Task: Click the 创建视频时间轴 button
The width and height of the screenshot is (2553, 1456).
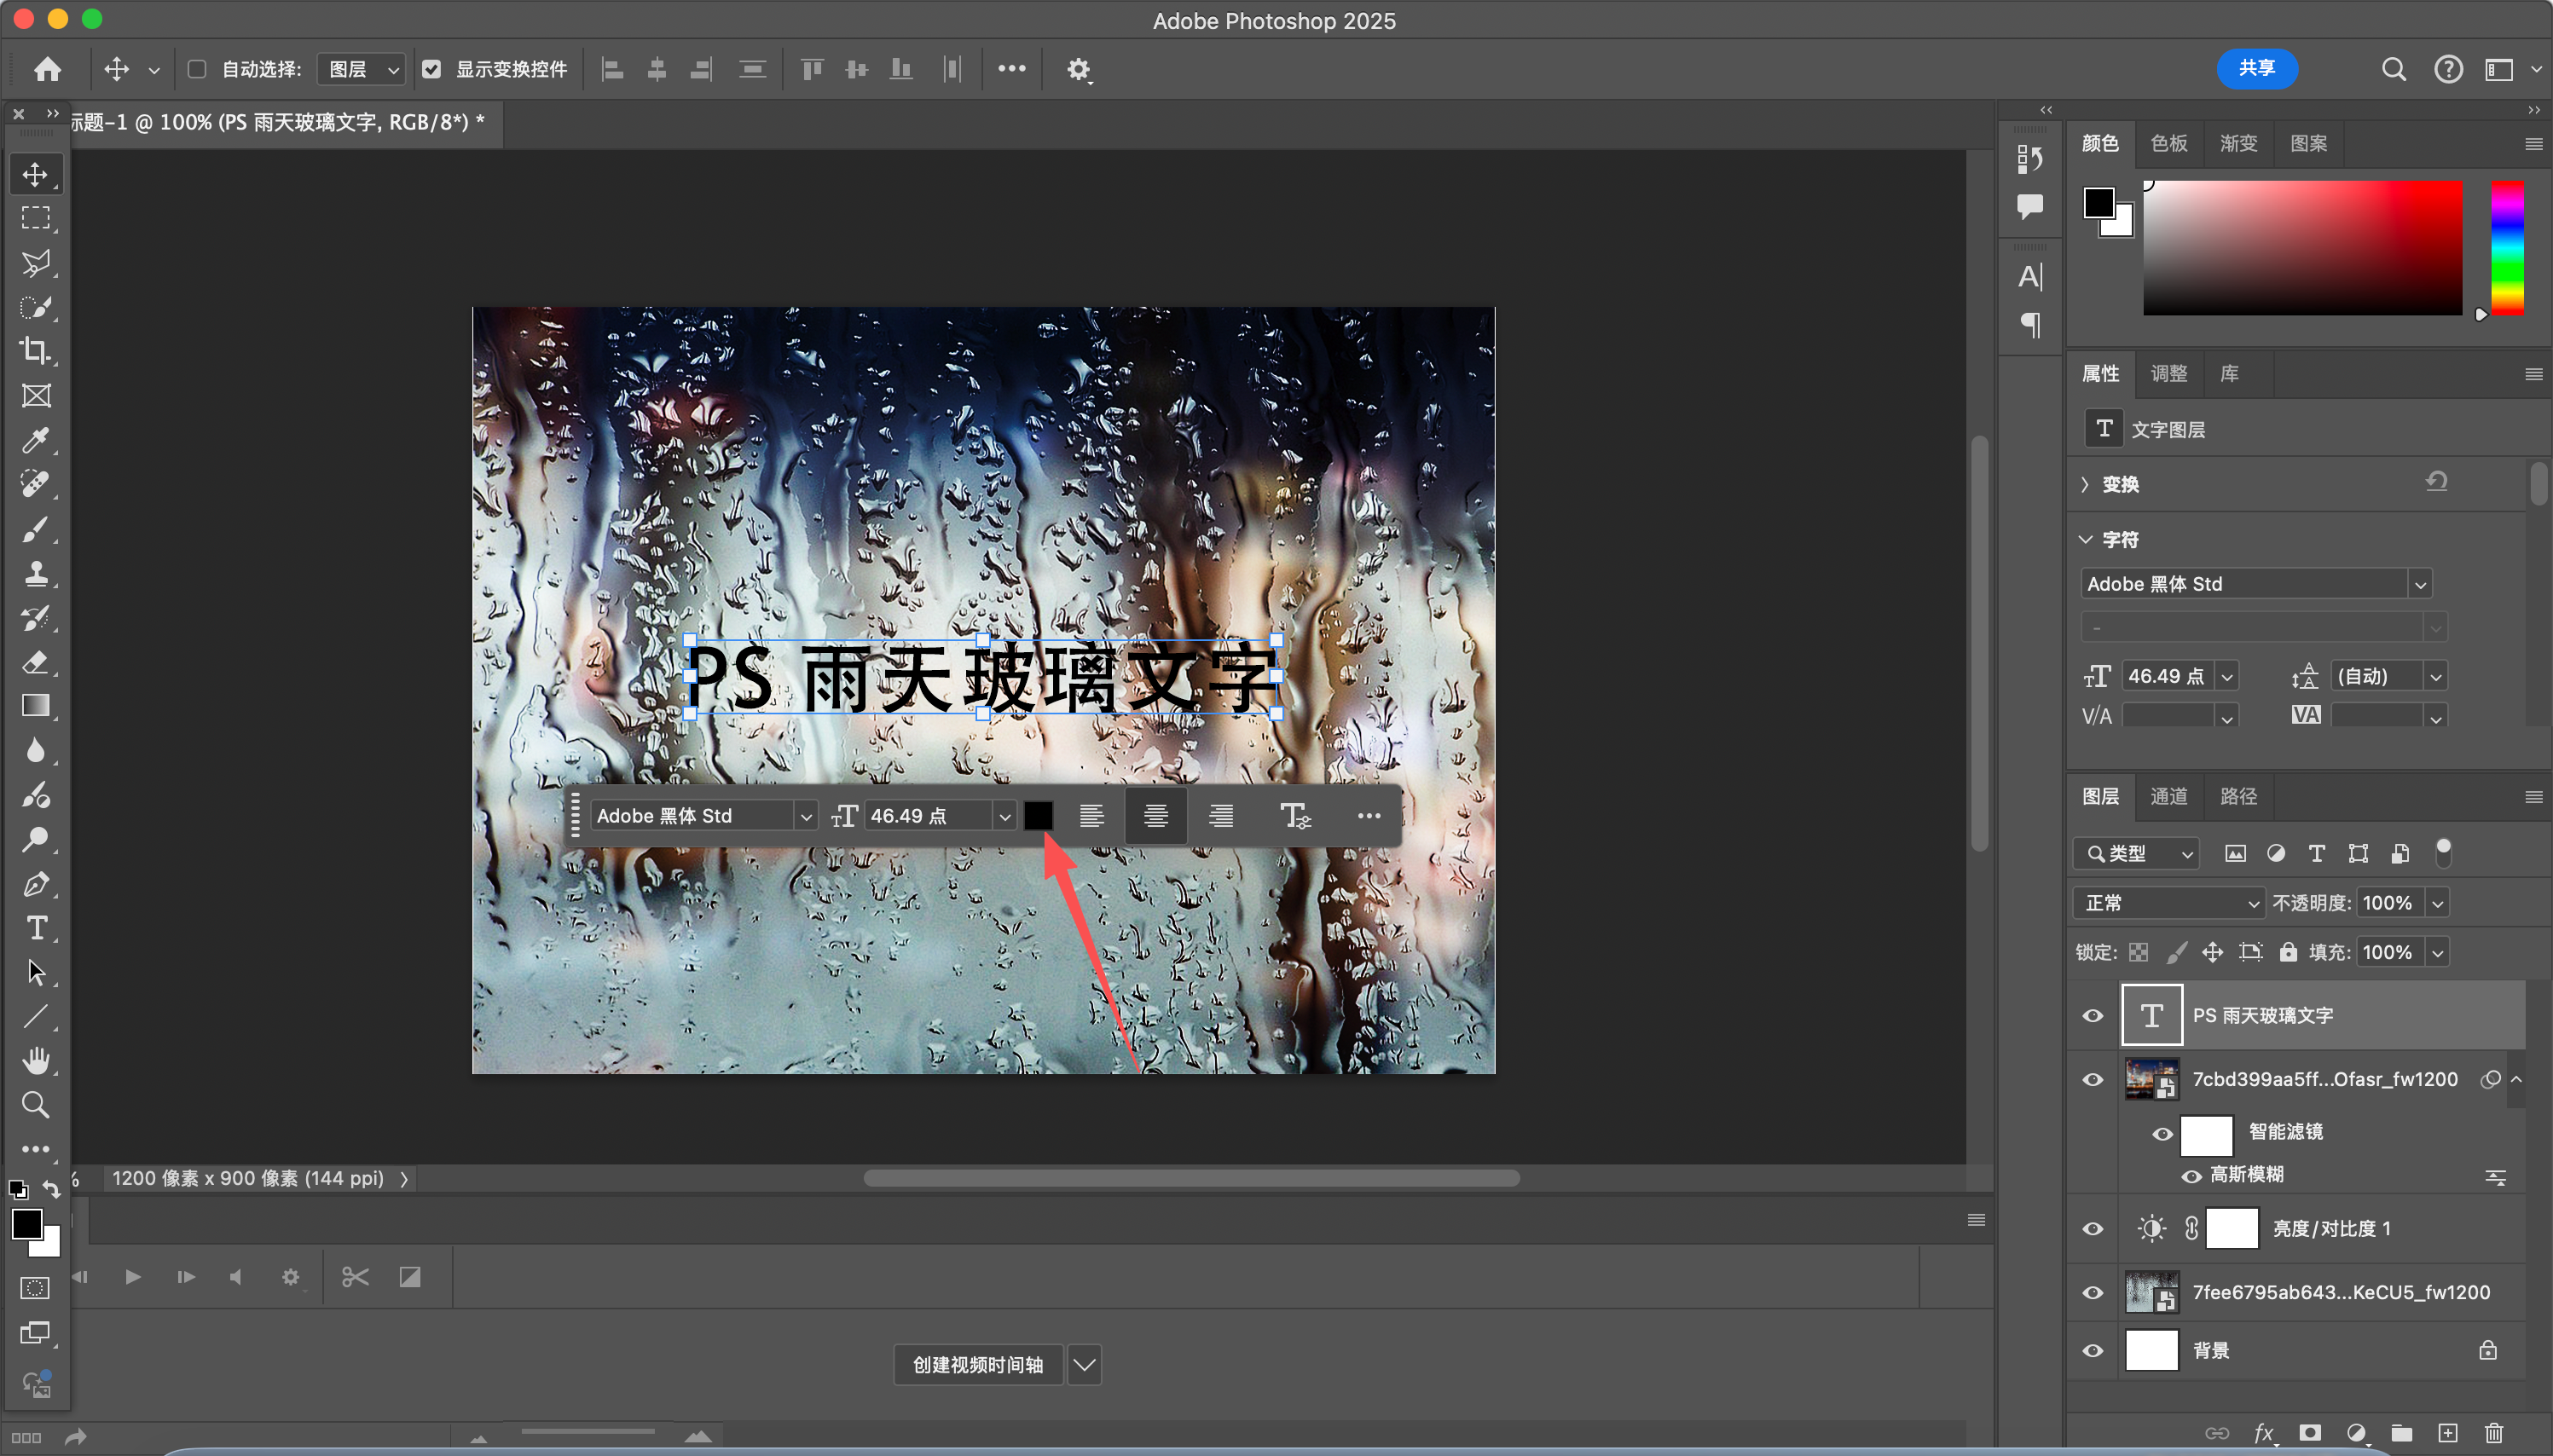Action: tap(977, 1365)
